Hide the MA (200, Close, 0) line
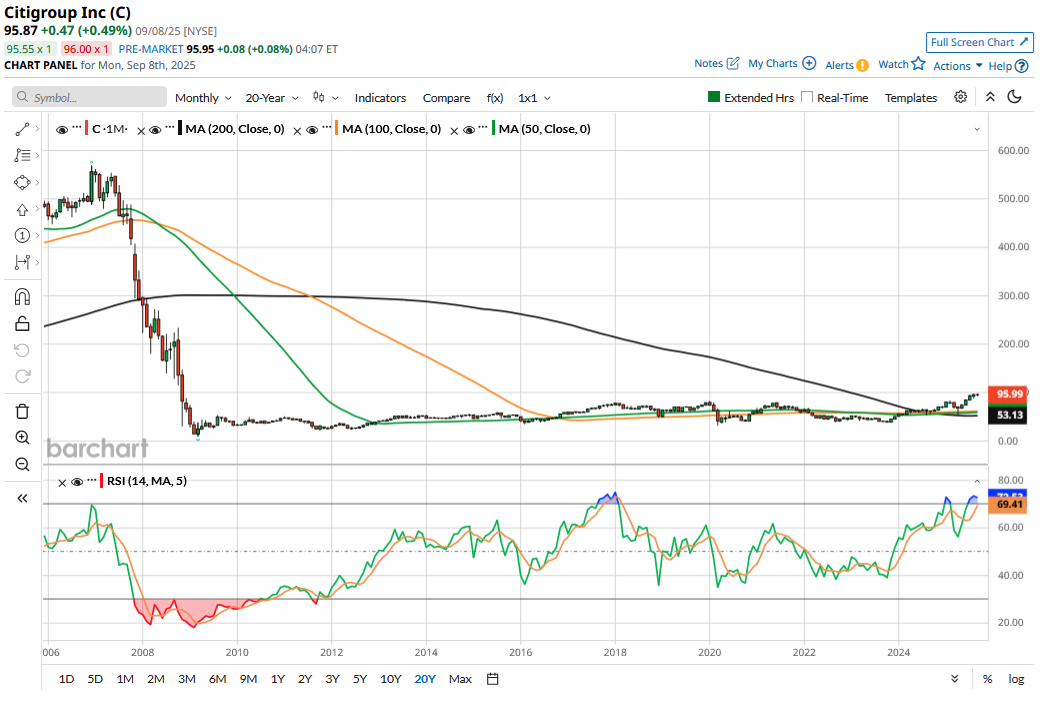 point(155,130)
